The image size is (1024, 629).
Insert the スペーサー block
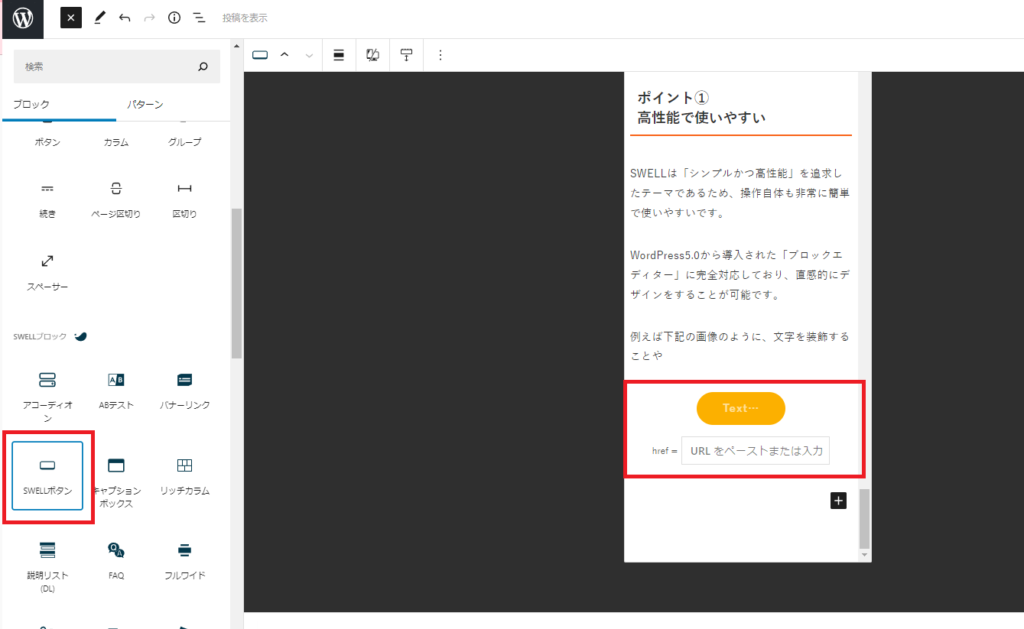tap(47, 272)
